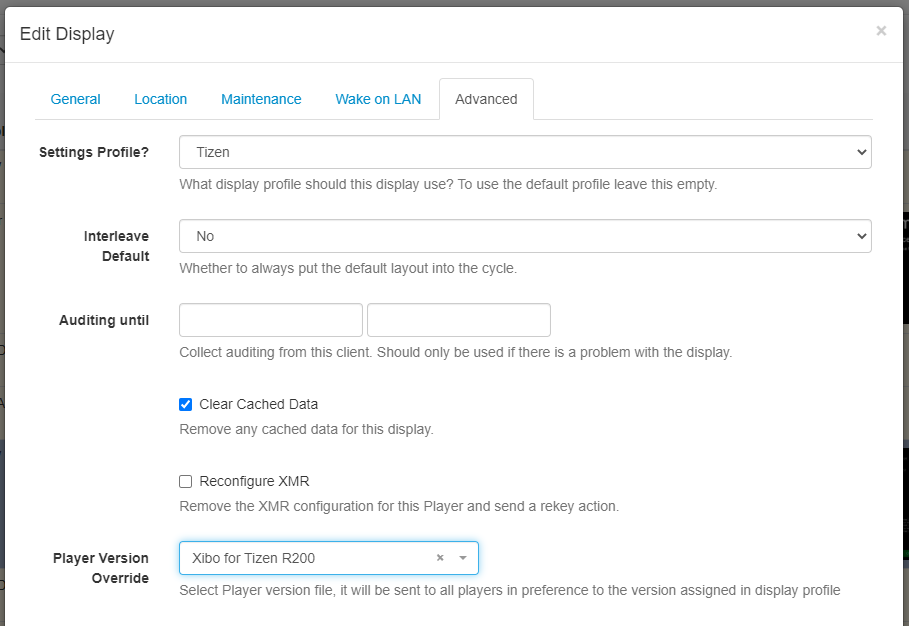Click the Settings Profile? field label
The image size is (909, 626).
(x=94, y=152)
